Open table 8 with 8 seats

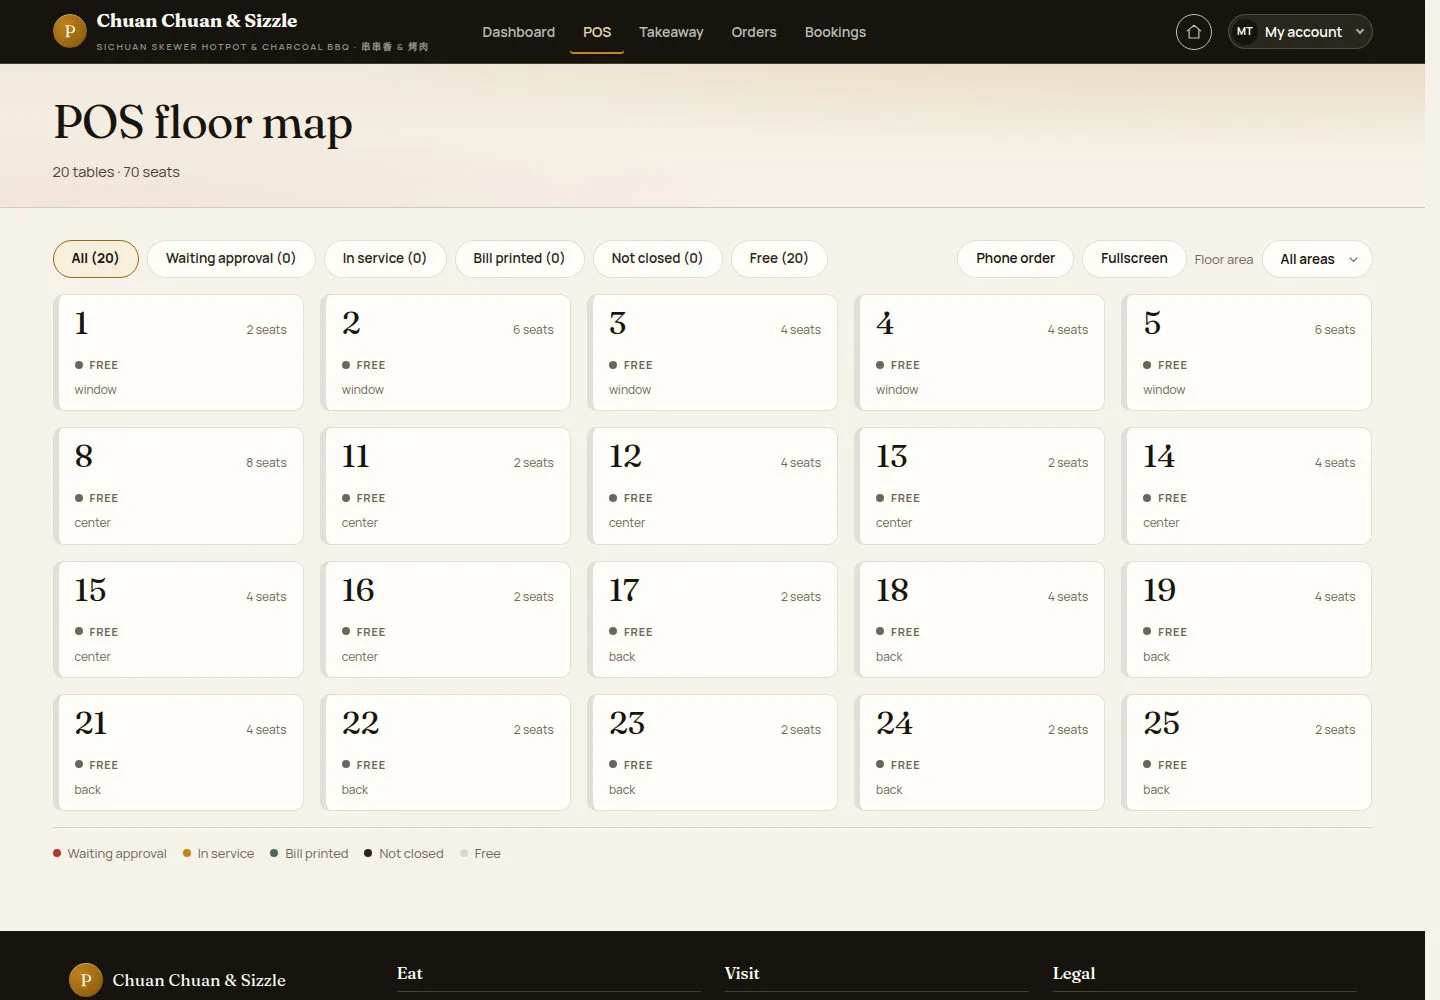[178, 486]
